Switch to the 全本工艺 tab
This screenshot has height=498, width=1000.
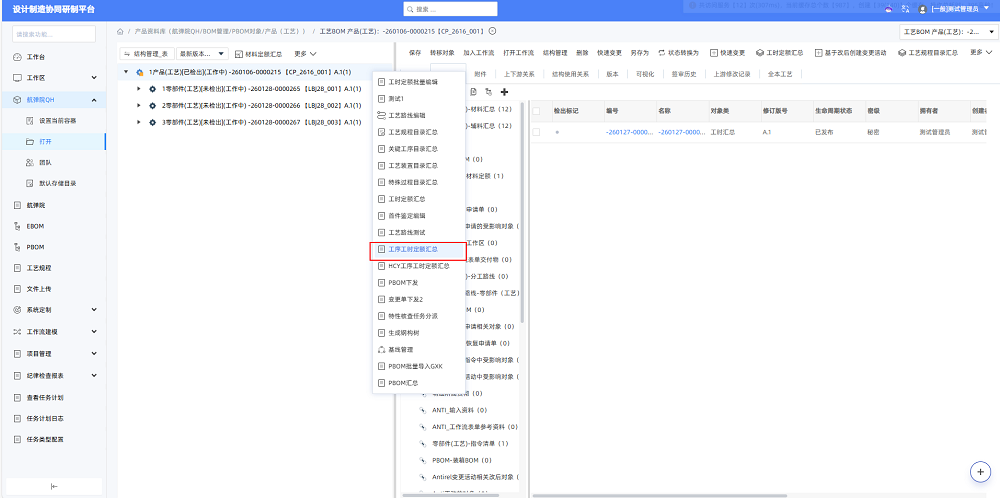coord(780,74)
